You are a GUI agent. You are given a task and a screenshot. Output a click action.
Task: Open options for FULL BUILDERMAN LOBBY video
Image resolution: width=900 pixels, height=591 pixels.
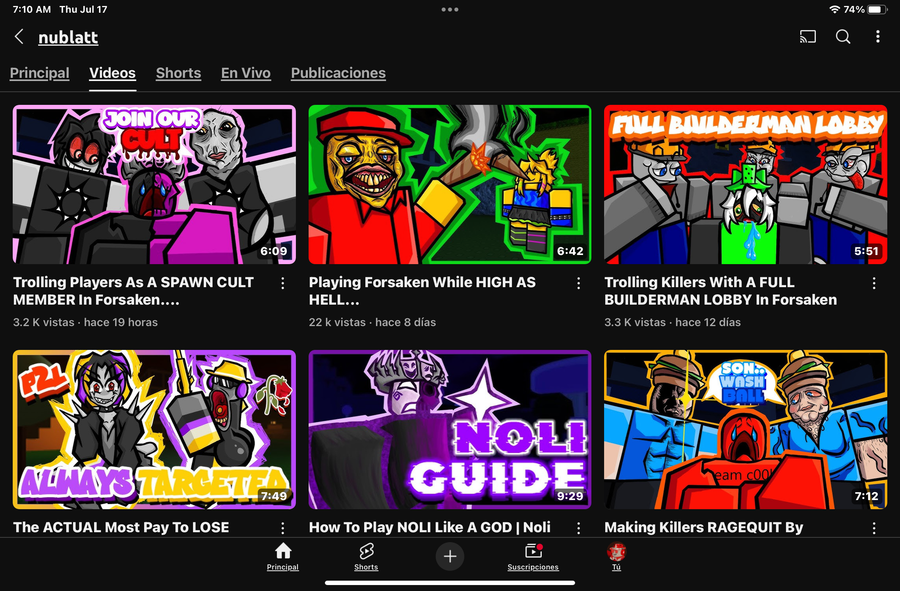point(874,283)
